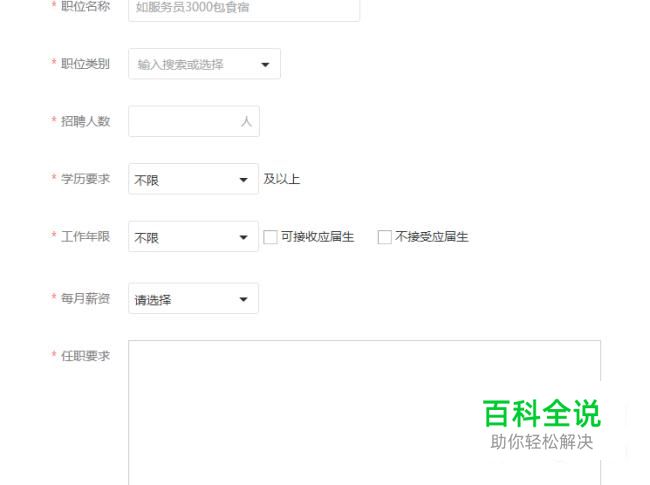Click inside the 任职要求 text area
This screenshot has height=485, width=650.
(x=364, y=413)
